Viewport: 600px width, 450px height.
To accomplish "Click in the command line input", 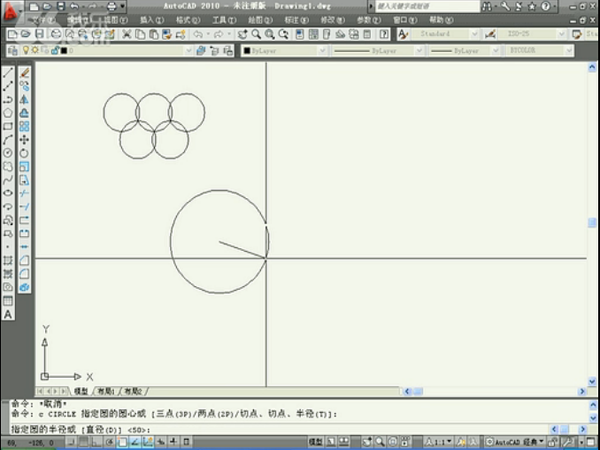I will [x=281, y=430].
